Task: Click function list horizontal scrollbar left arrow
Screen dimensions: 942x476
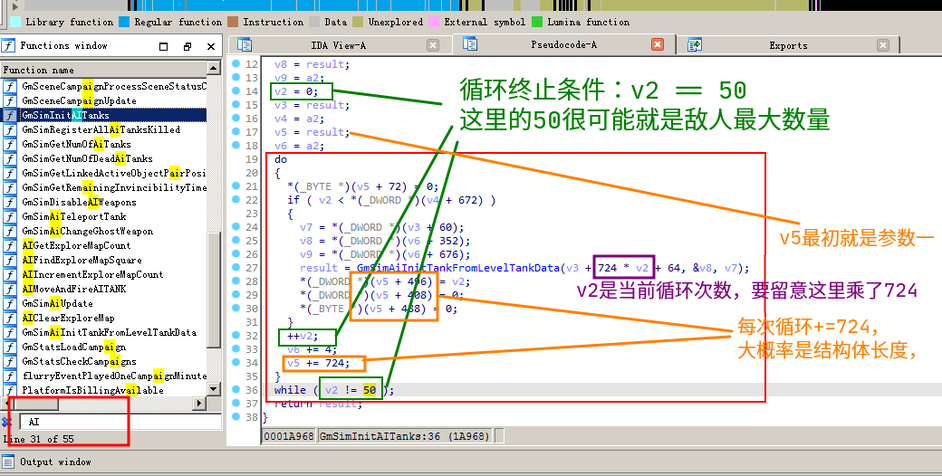Action: pos(7,403)
